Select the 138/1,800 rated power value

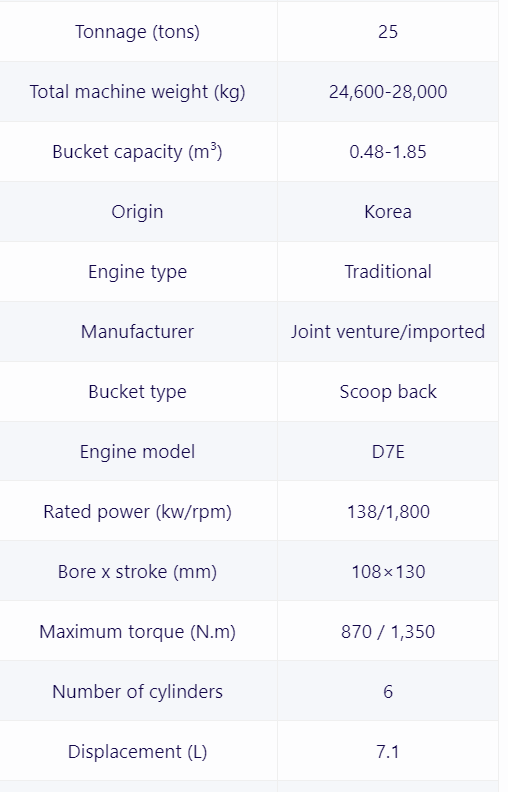click(x=388, y=512)
